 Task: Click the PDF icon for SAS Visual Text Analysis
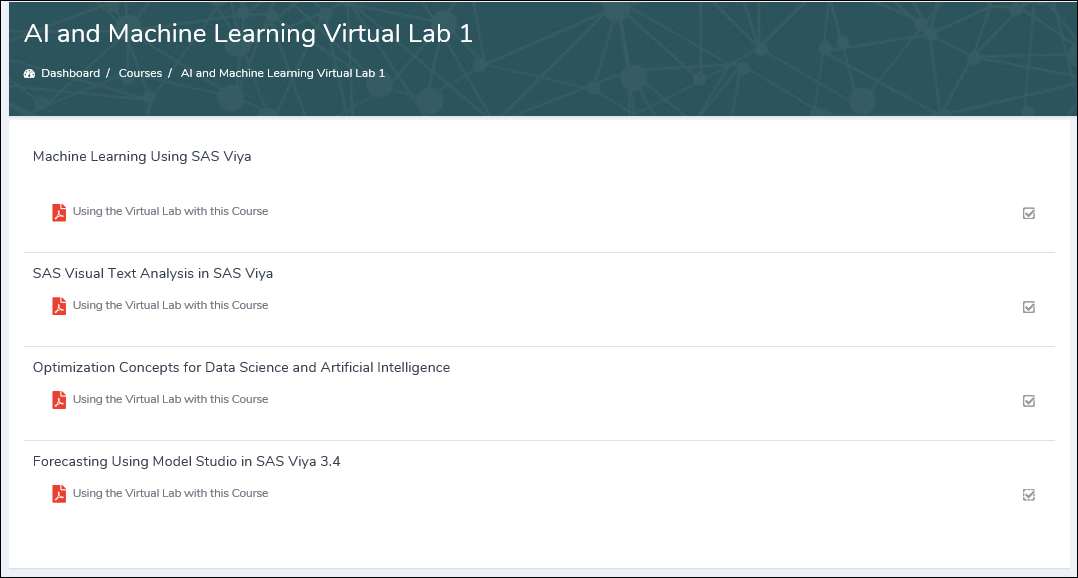[x=59, y=306]
